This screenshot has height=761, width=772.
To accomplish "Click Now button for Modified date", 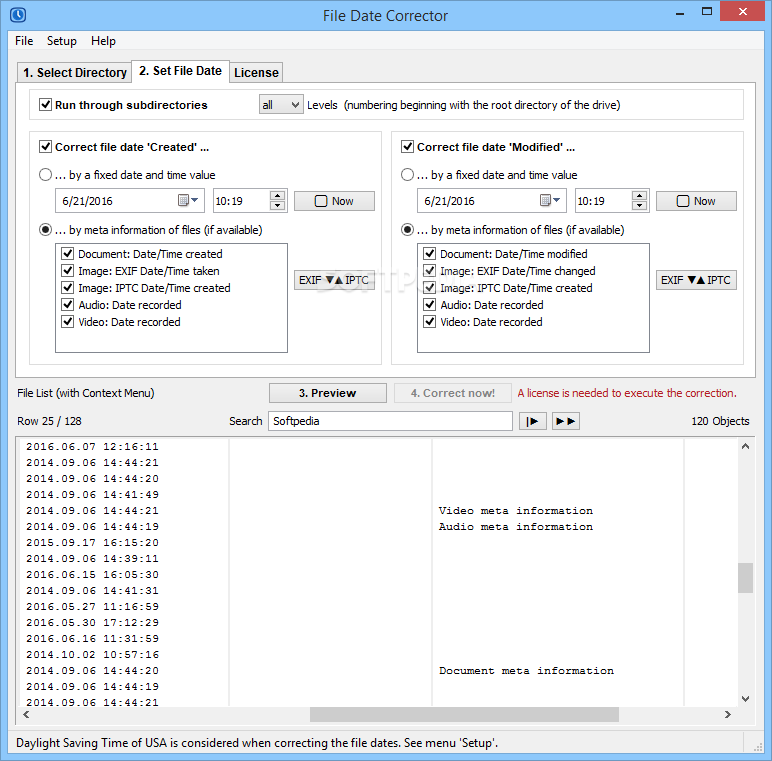I will pyautogui.click(x=696, y=201).
